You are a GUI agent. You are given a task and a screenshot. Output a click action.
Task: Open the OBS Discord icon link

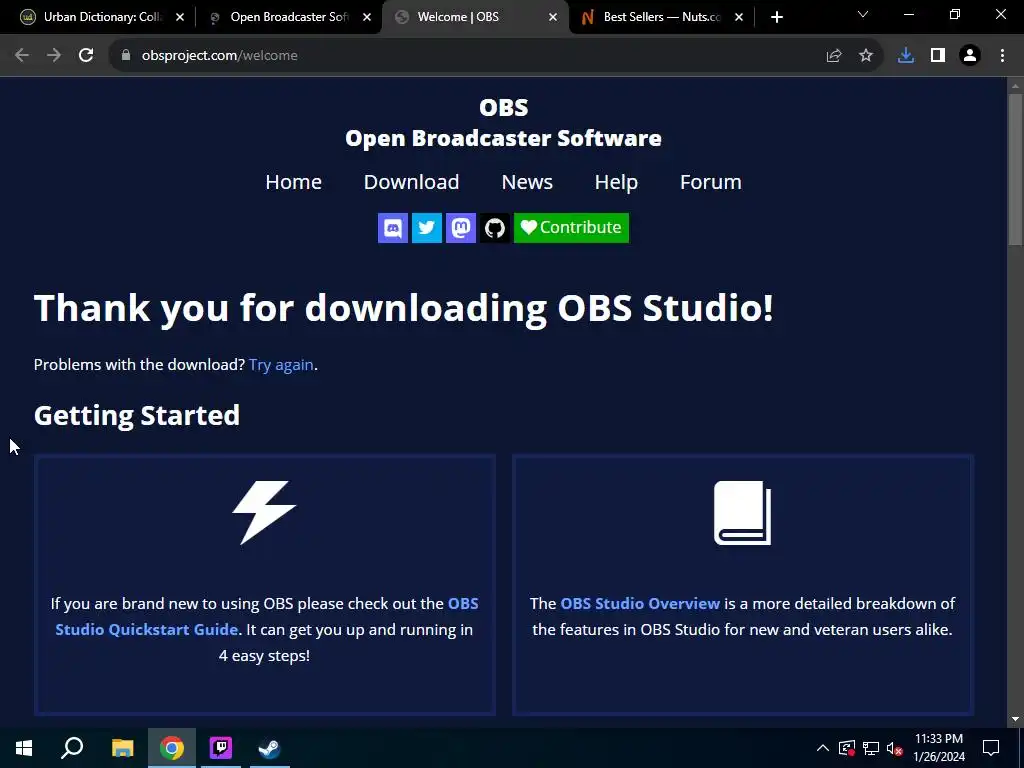click(392, 228)
